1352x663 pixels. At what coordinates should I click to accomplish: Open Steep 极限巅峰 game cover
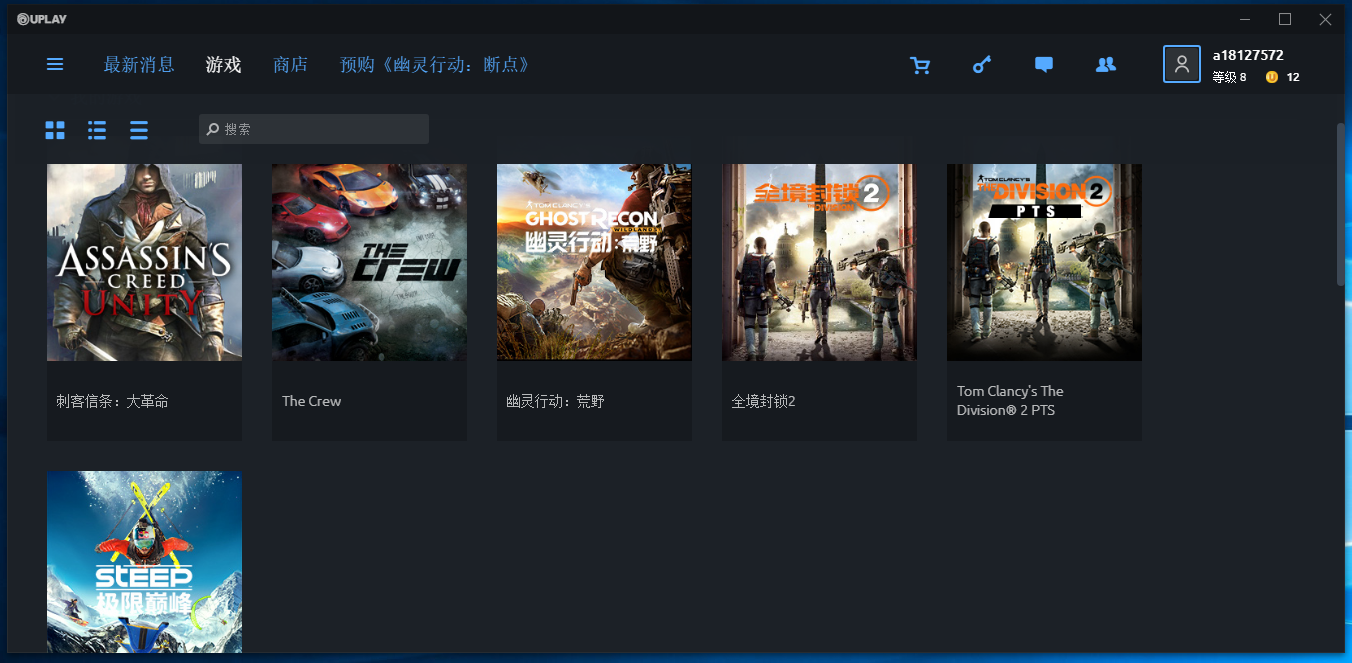pyautogui.click(x=144, y=562)
